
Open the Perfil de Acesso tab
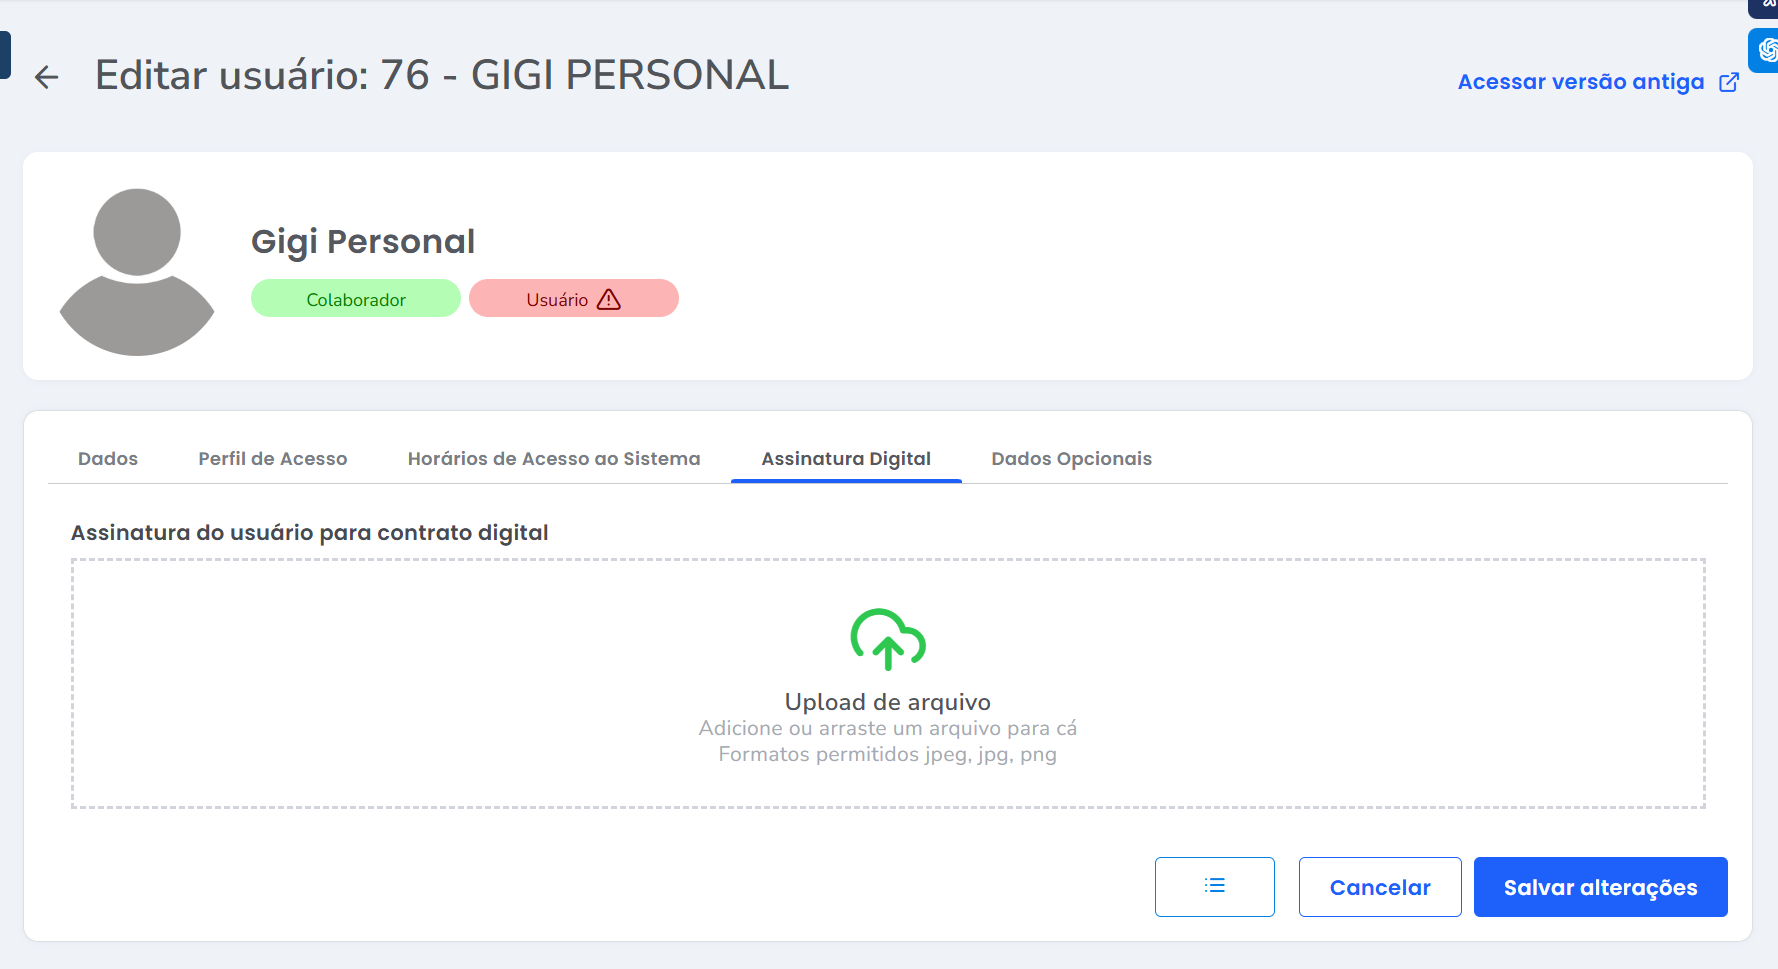[273, 459]
